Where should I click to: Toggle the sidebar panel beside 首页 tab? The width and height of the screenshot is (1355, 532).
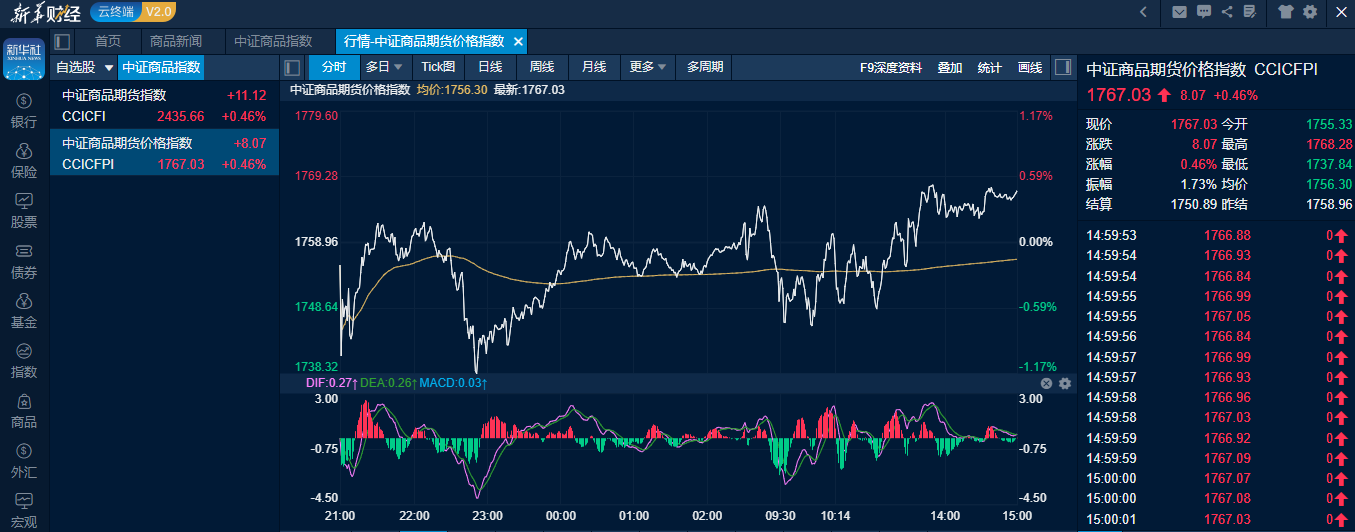63,41
